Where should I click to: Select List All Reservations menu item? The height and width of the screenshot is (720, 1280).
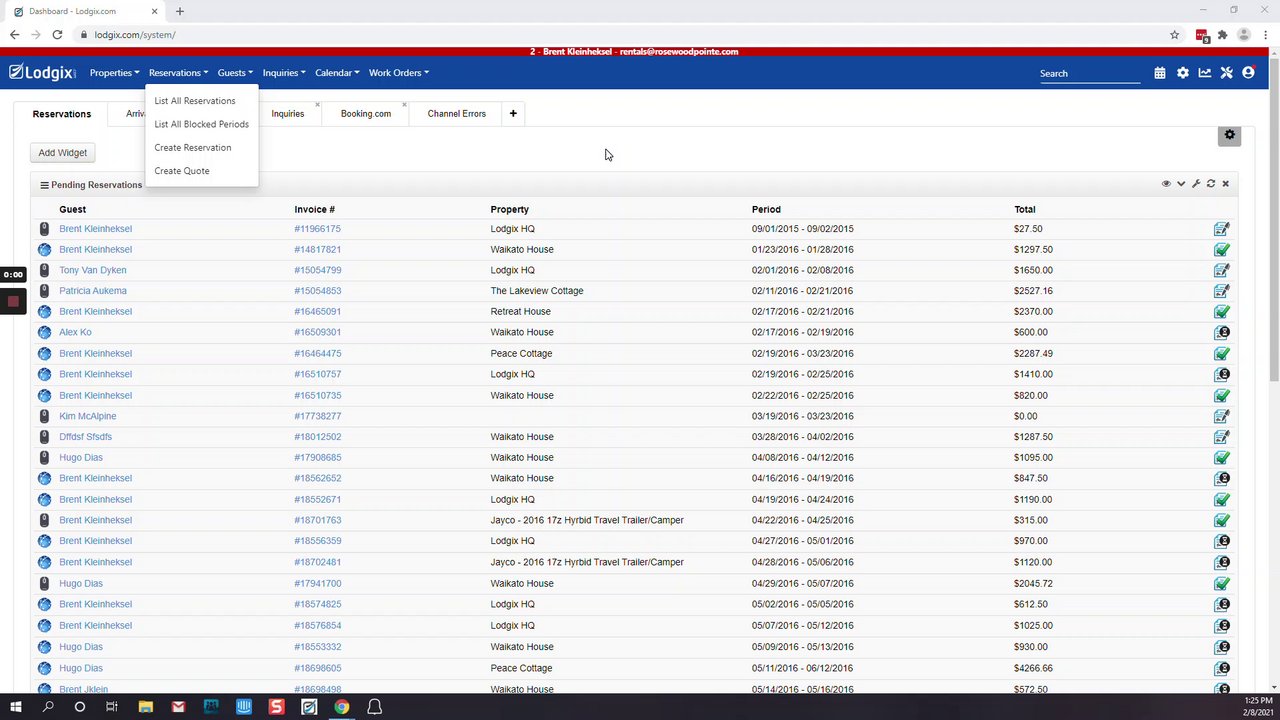(x=195, y=101)
